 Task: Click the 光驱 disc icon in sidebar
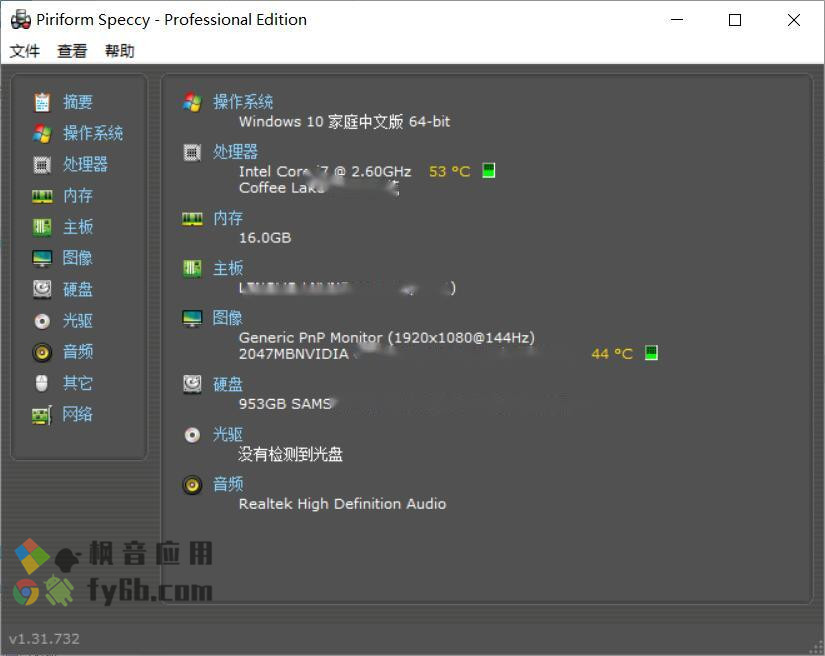click(42, 321)
